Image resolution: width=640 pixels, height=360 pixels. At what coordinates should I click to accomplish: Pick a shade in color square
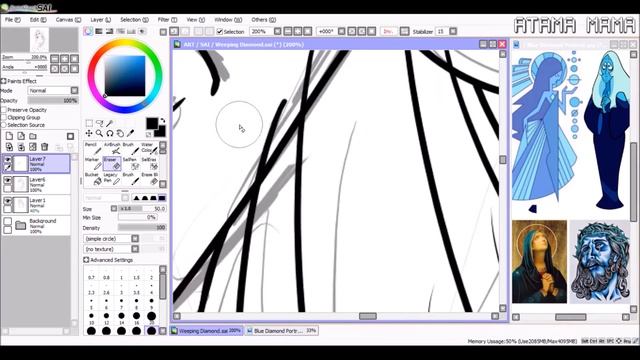tap(124, 76)
